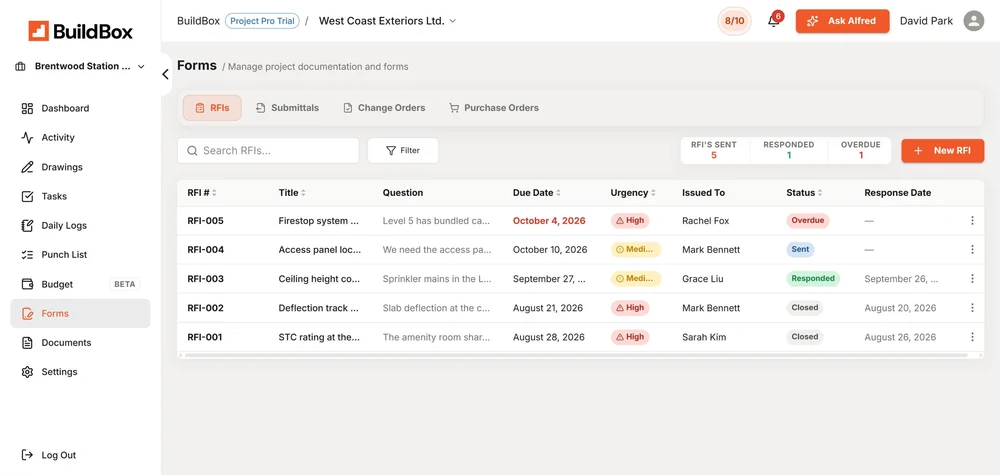This screenshot has width=1000, height=475.
Task: Go to Punch List
Action: 80,255
